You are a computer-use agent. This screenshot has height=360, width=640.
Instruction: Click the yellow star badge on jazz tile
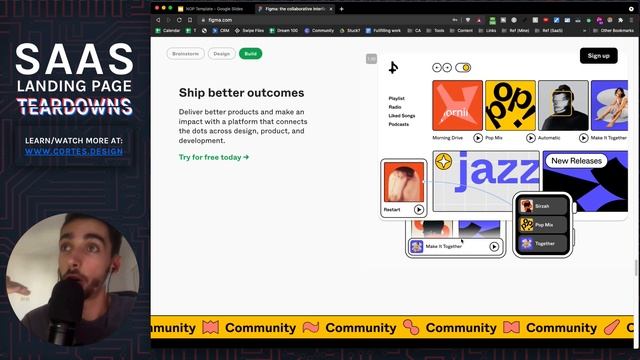click(444, 162)
